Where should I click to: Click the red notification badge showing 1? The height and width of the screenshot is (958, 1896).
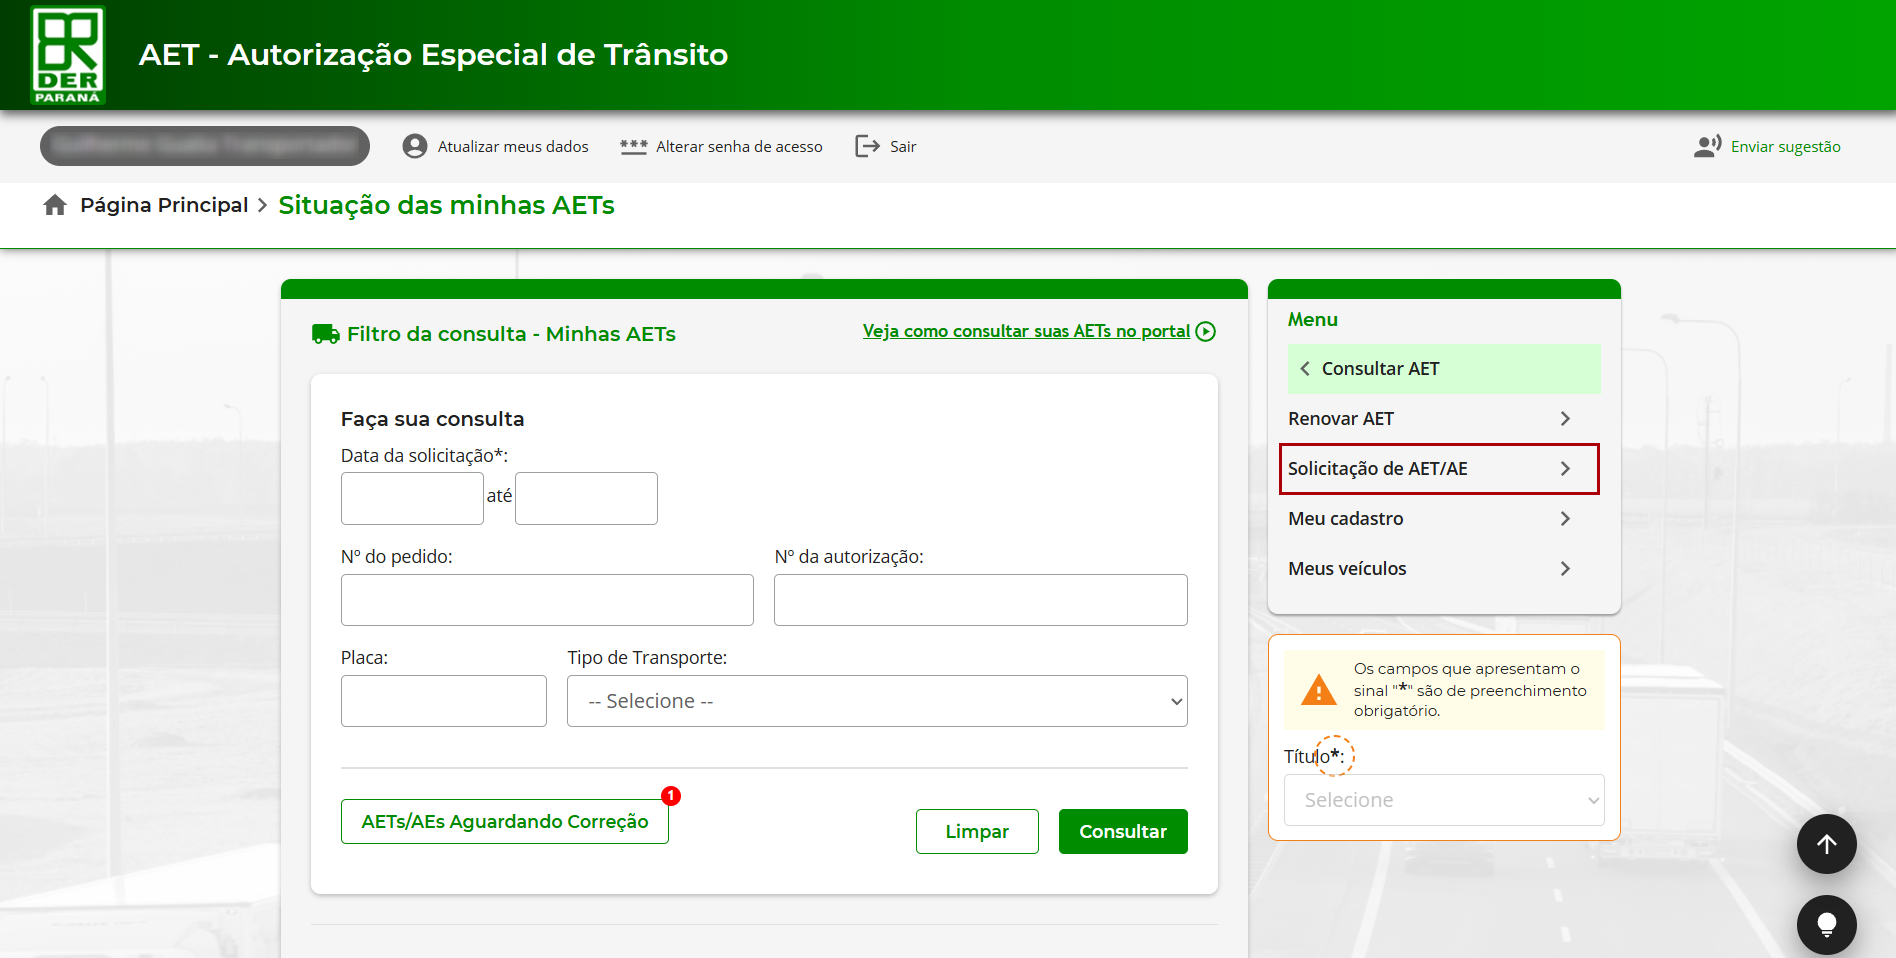coord(671,796)
